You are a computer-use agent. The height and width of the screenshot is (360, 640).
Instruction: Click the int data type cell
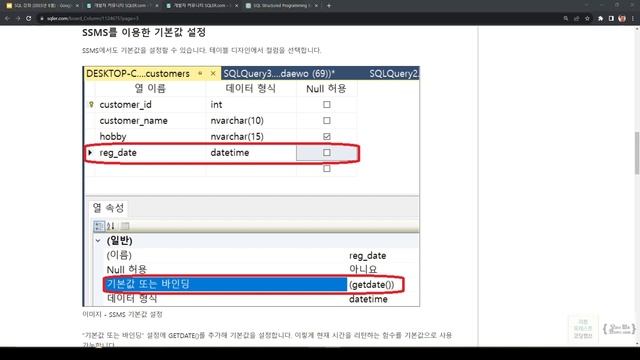[251, 104]
